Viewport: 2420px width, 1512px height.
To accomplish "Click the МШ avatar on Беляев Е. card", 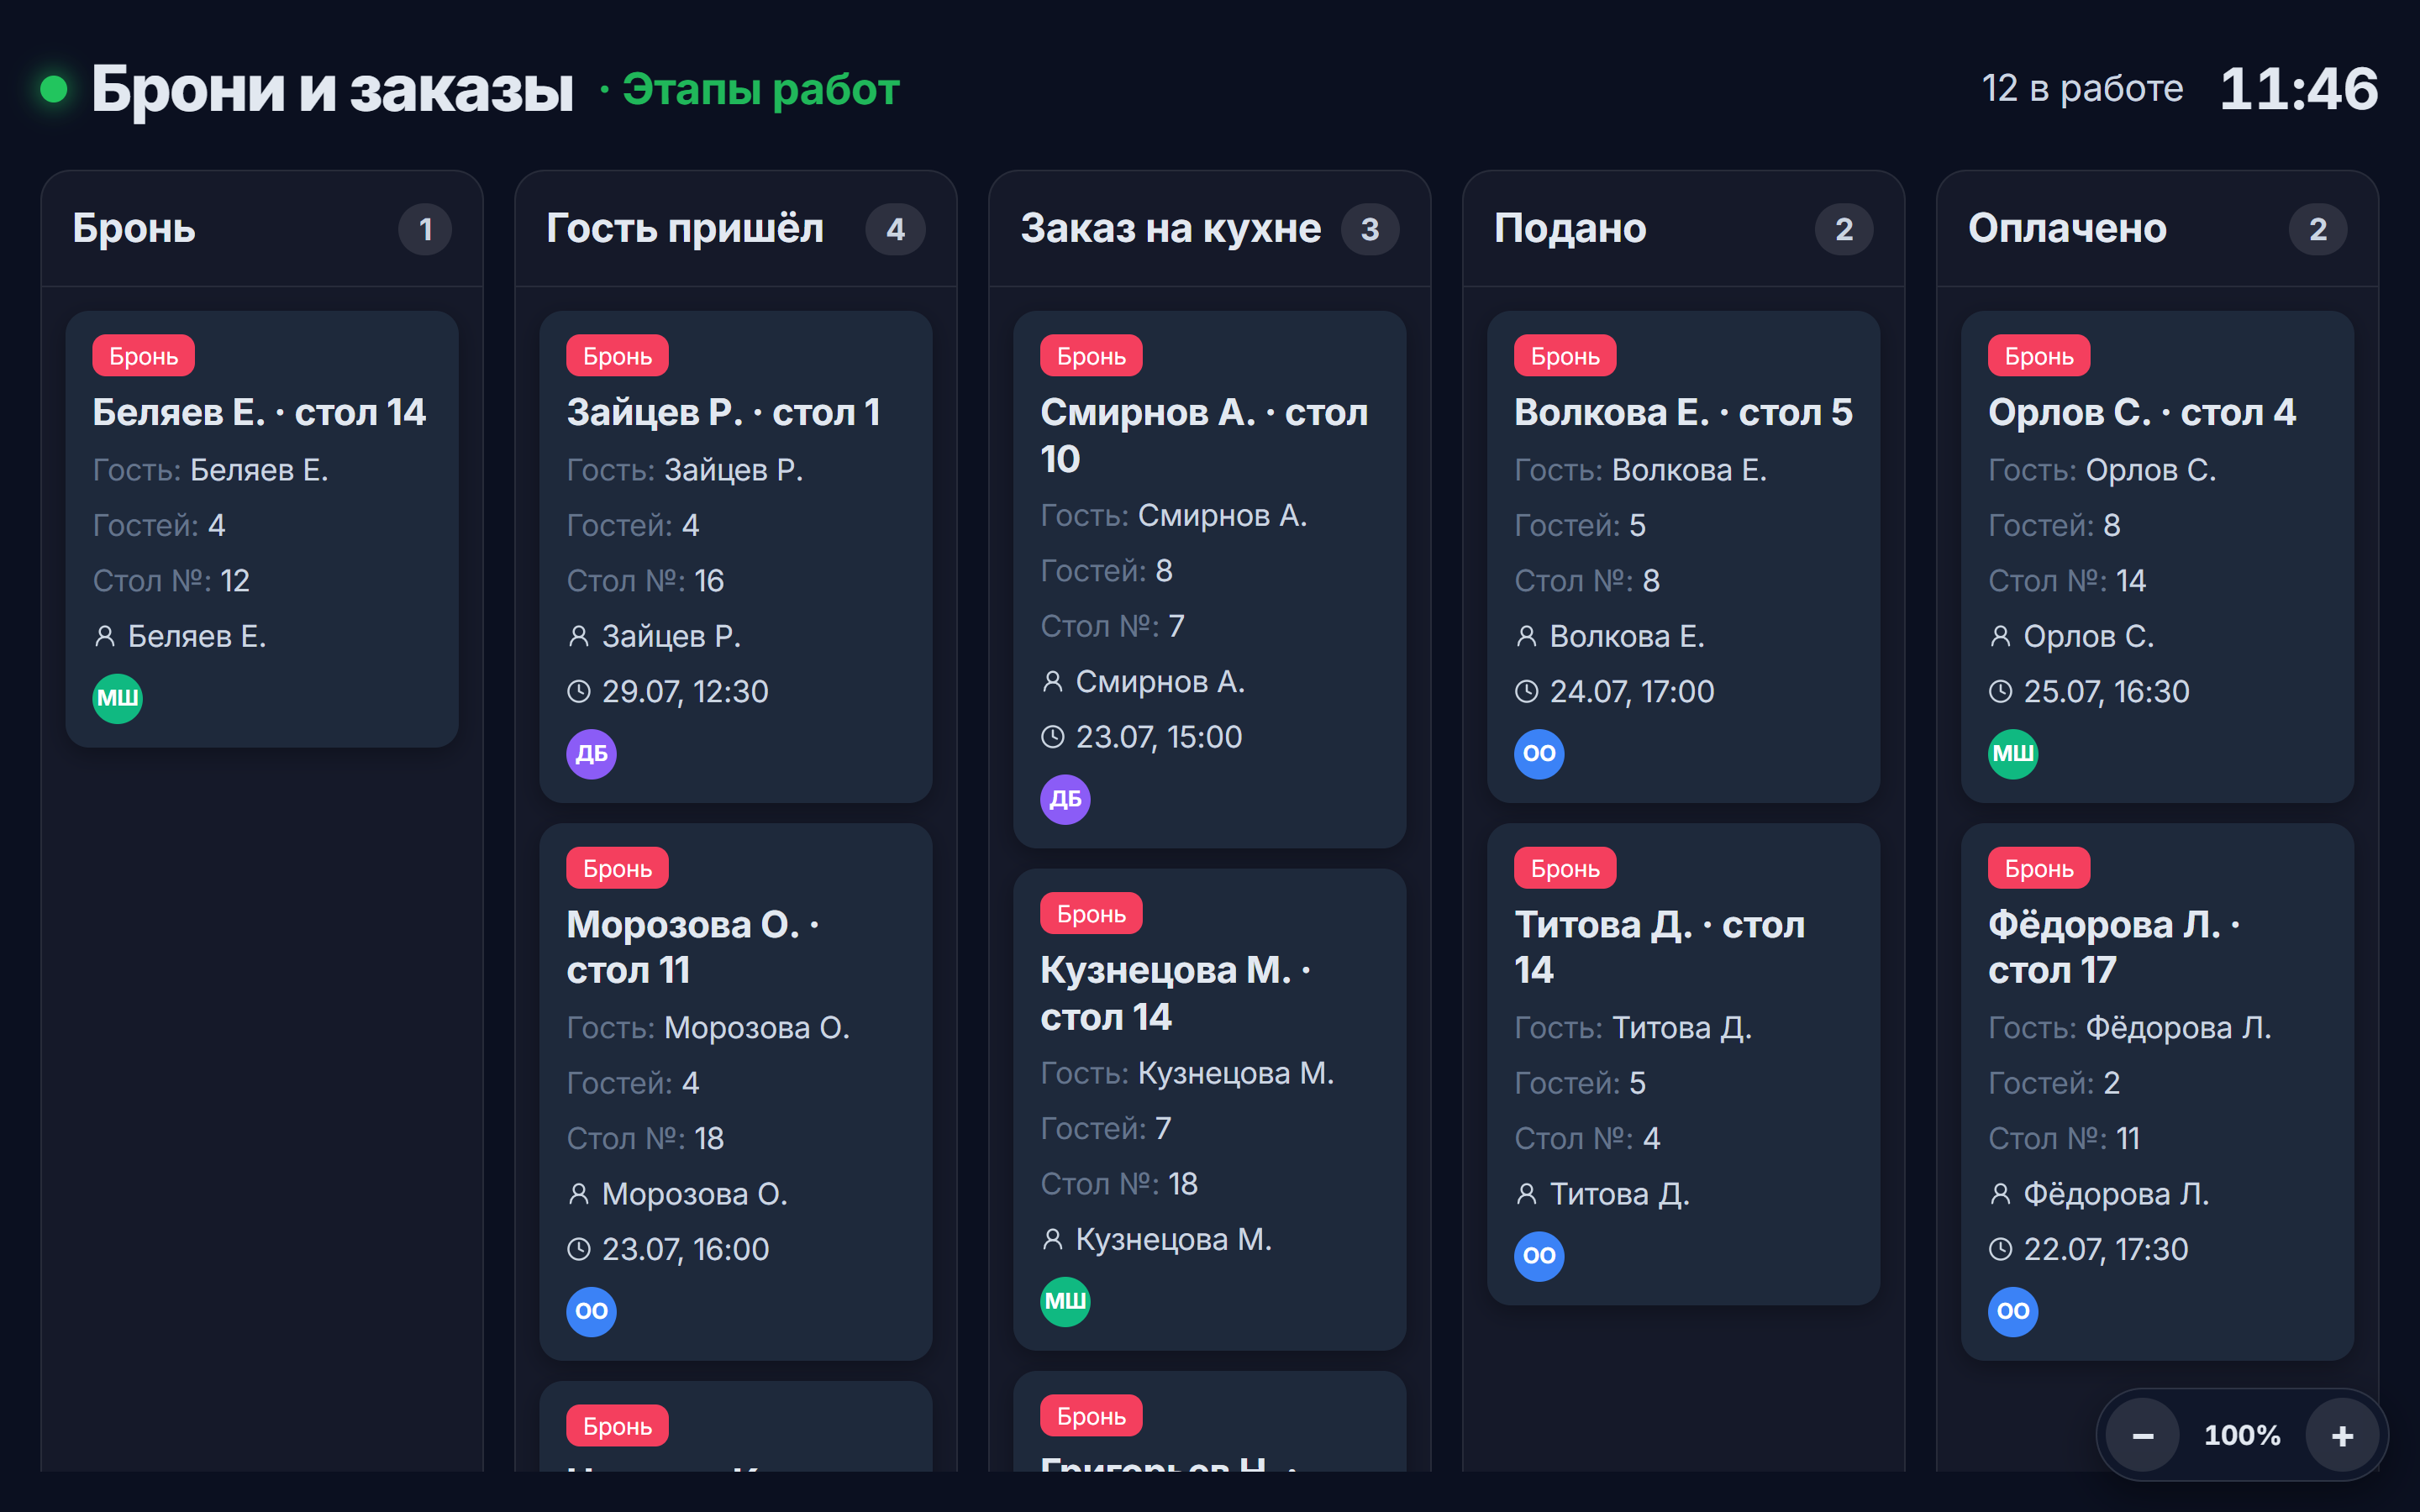I will coord(117,698).
